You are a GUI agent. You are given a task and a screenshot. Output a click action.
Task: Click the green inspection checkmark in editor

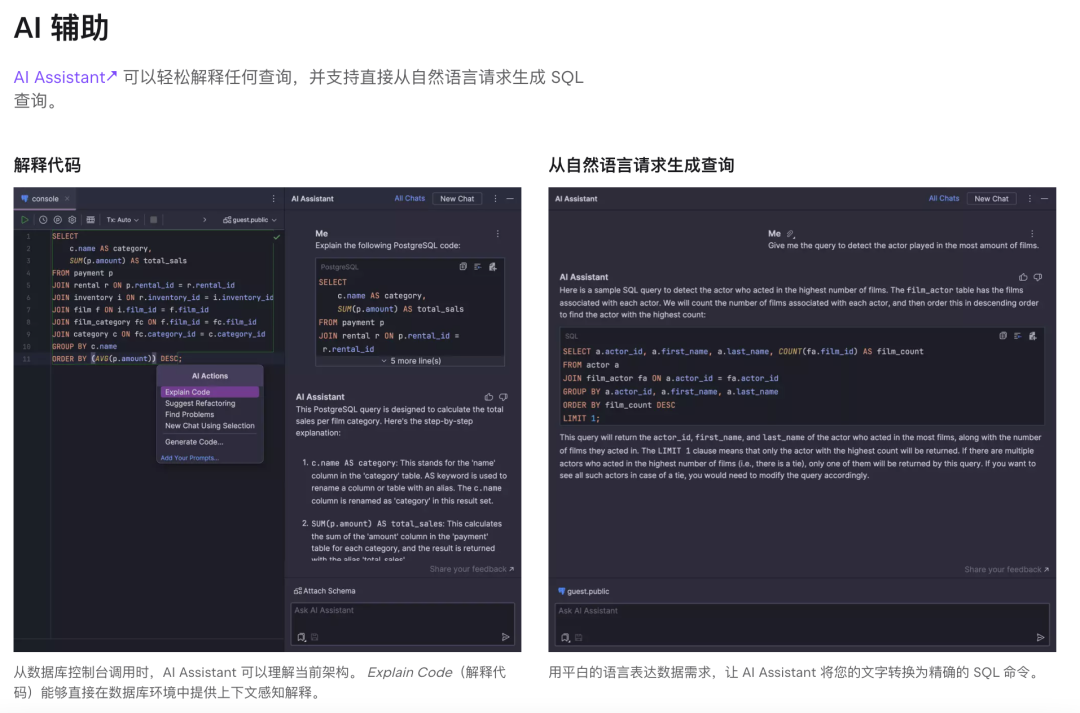coord(276,237)
